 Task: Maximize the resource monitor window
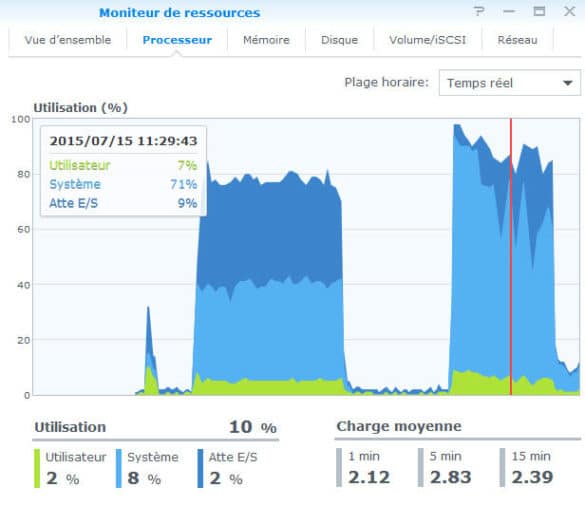pos(539,12)
